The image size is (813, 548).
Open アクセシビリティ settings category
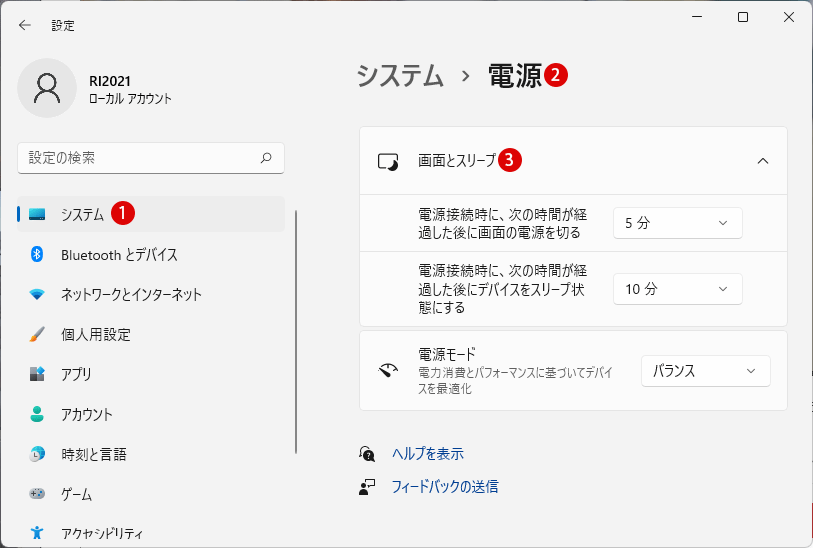tap(151, 532)
